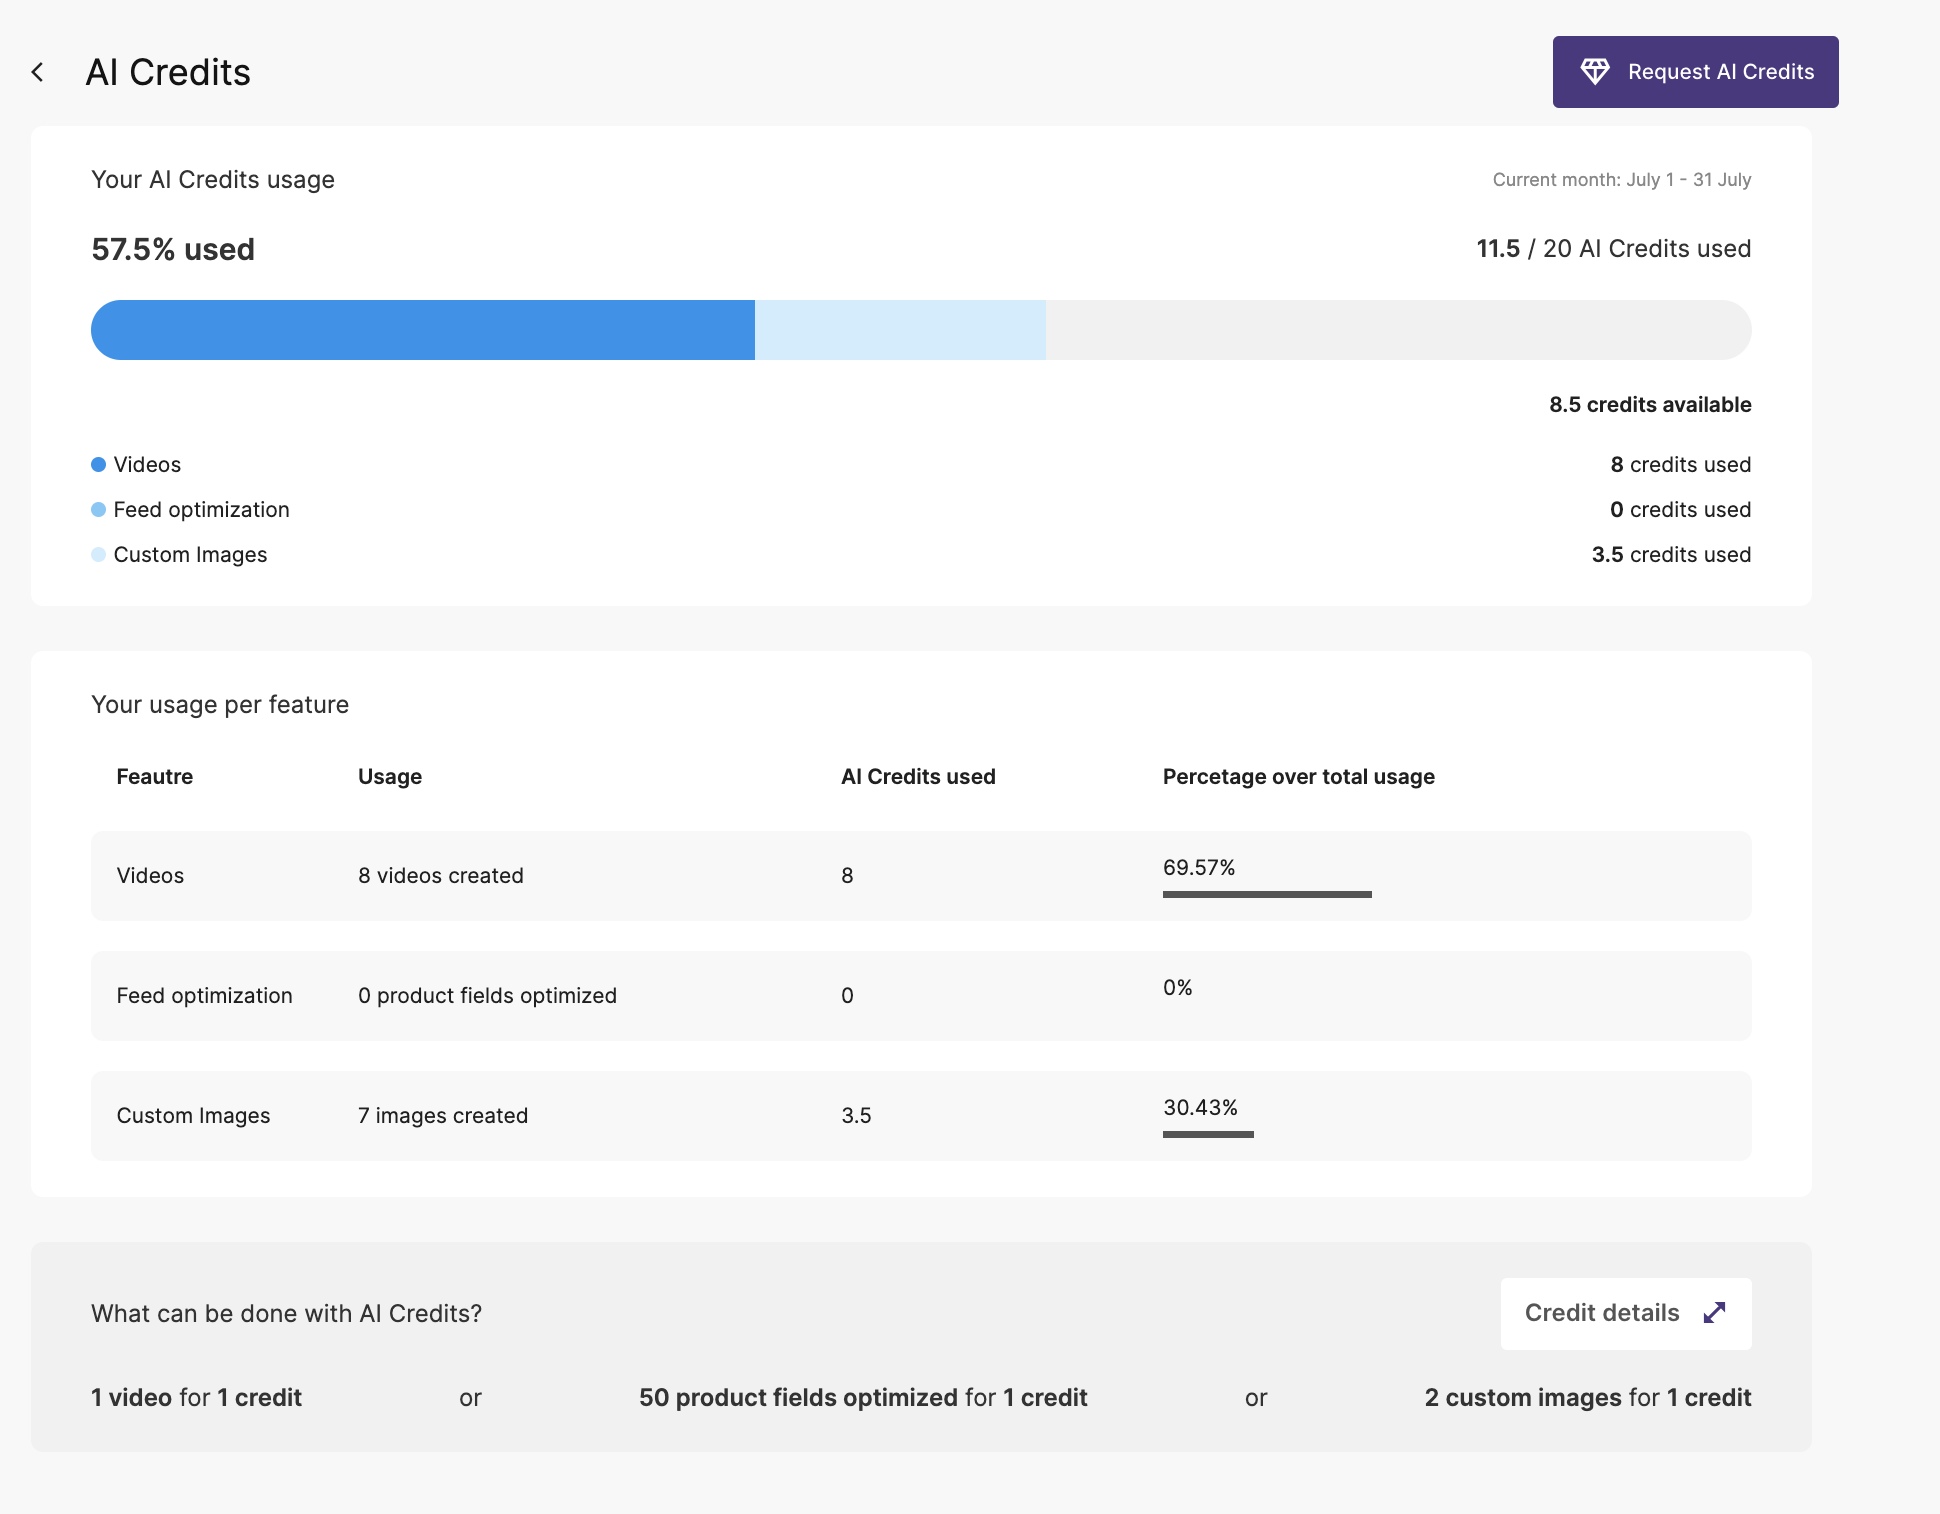The height and width of the screenshot is (1514, 1940).
Task: Select Custom Images table row label
Action: tap(193, 1116)
